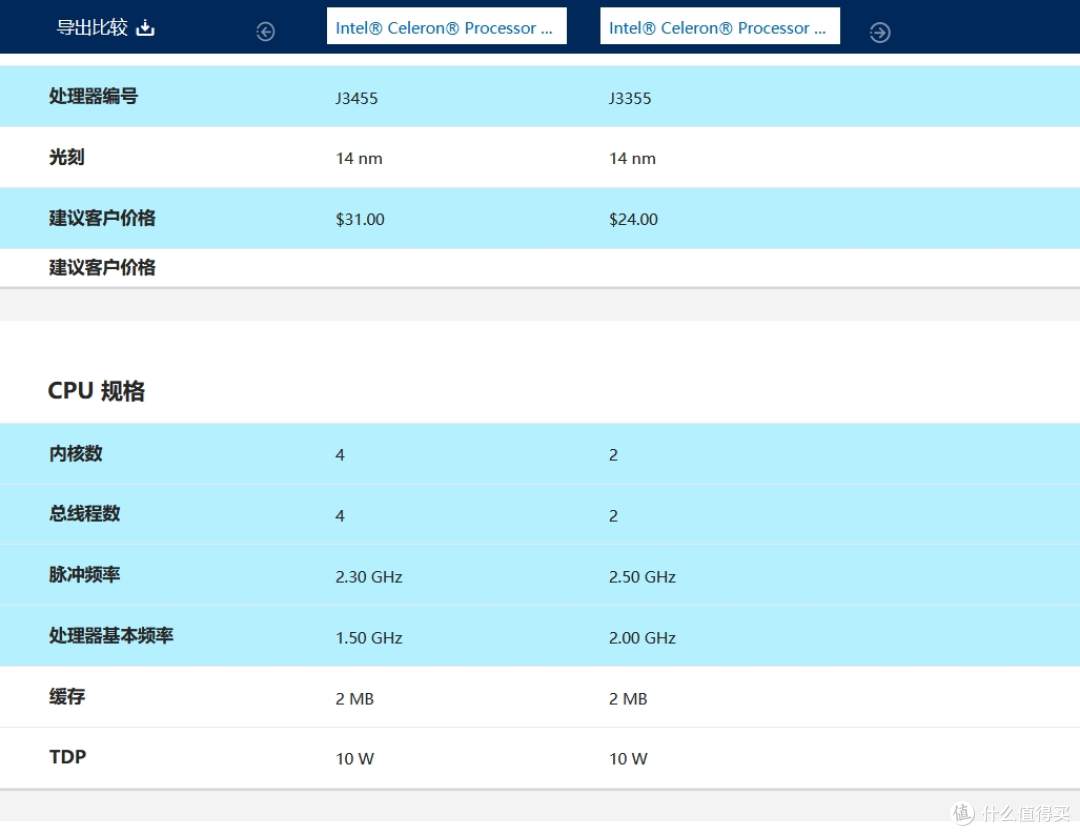Screen dimensions: 1080x836
Task: Click the 14 nm lithography value for J3355
Action: [632, 158]
